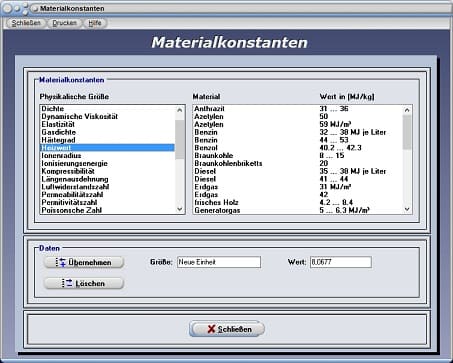
Task: Select the Braunkohle row
Action: pos(298,156)
